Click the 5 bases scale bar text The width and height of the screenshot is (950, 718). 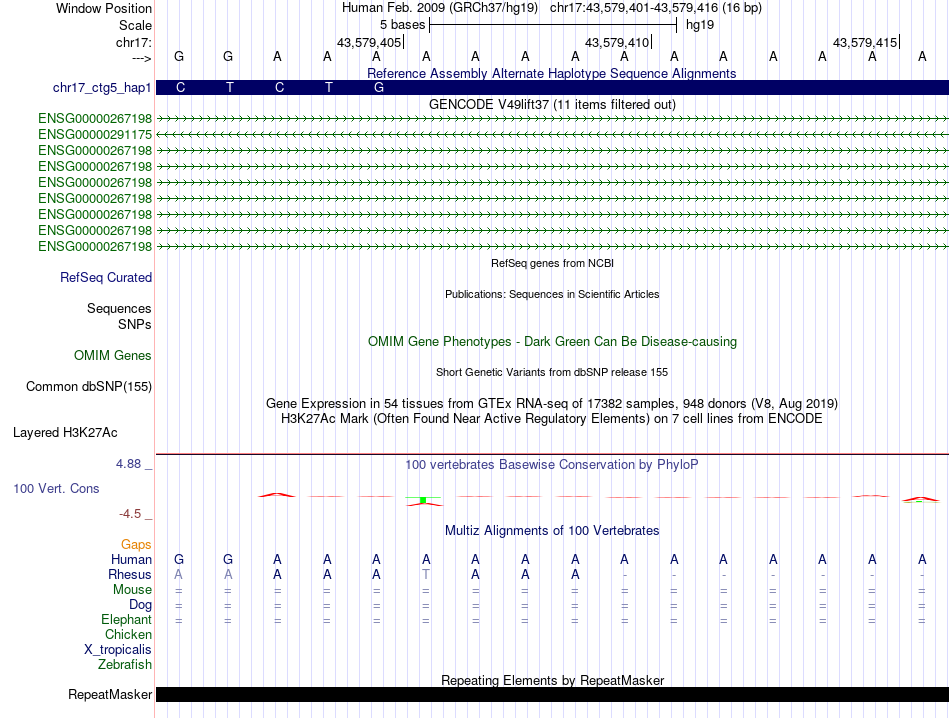coord(402,25)
